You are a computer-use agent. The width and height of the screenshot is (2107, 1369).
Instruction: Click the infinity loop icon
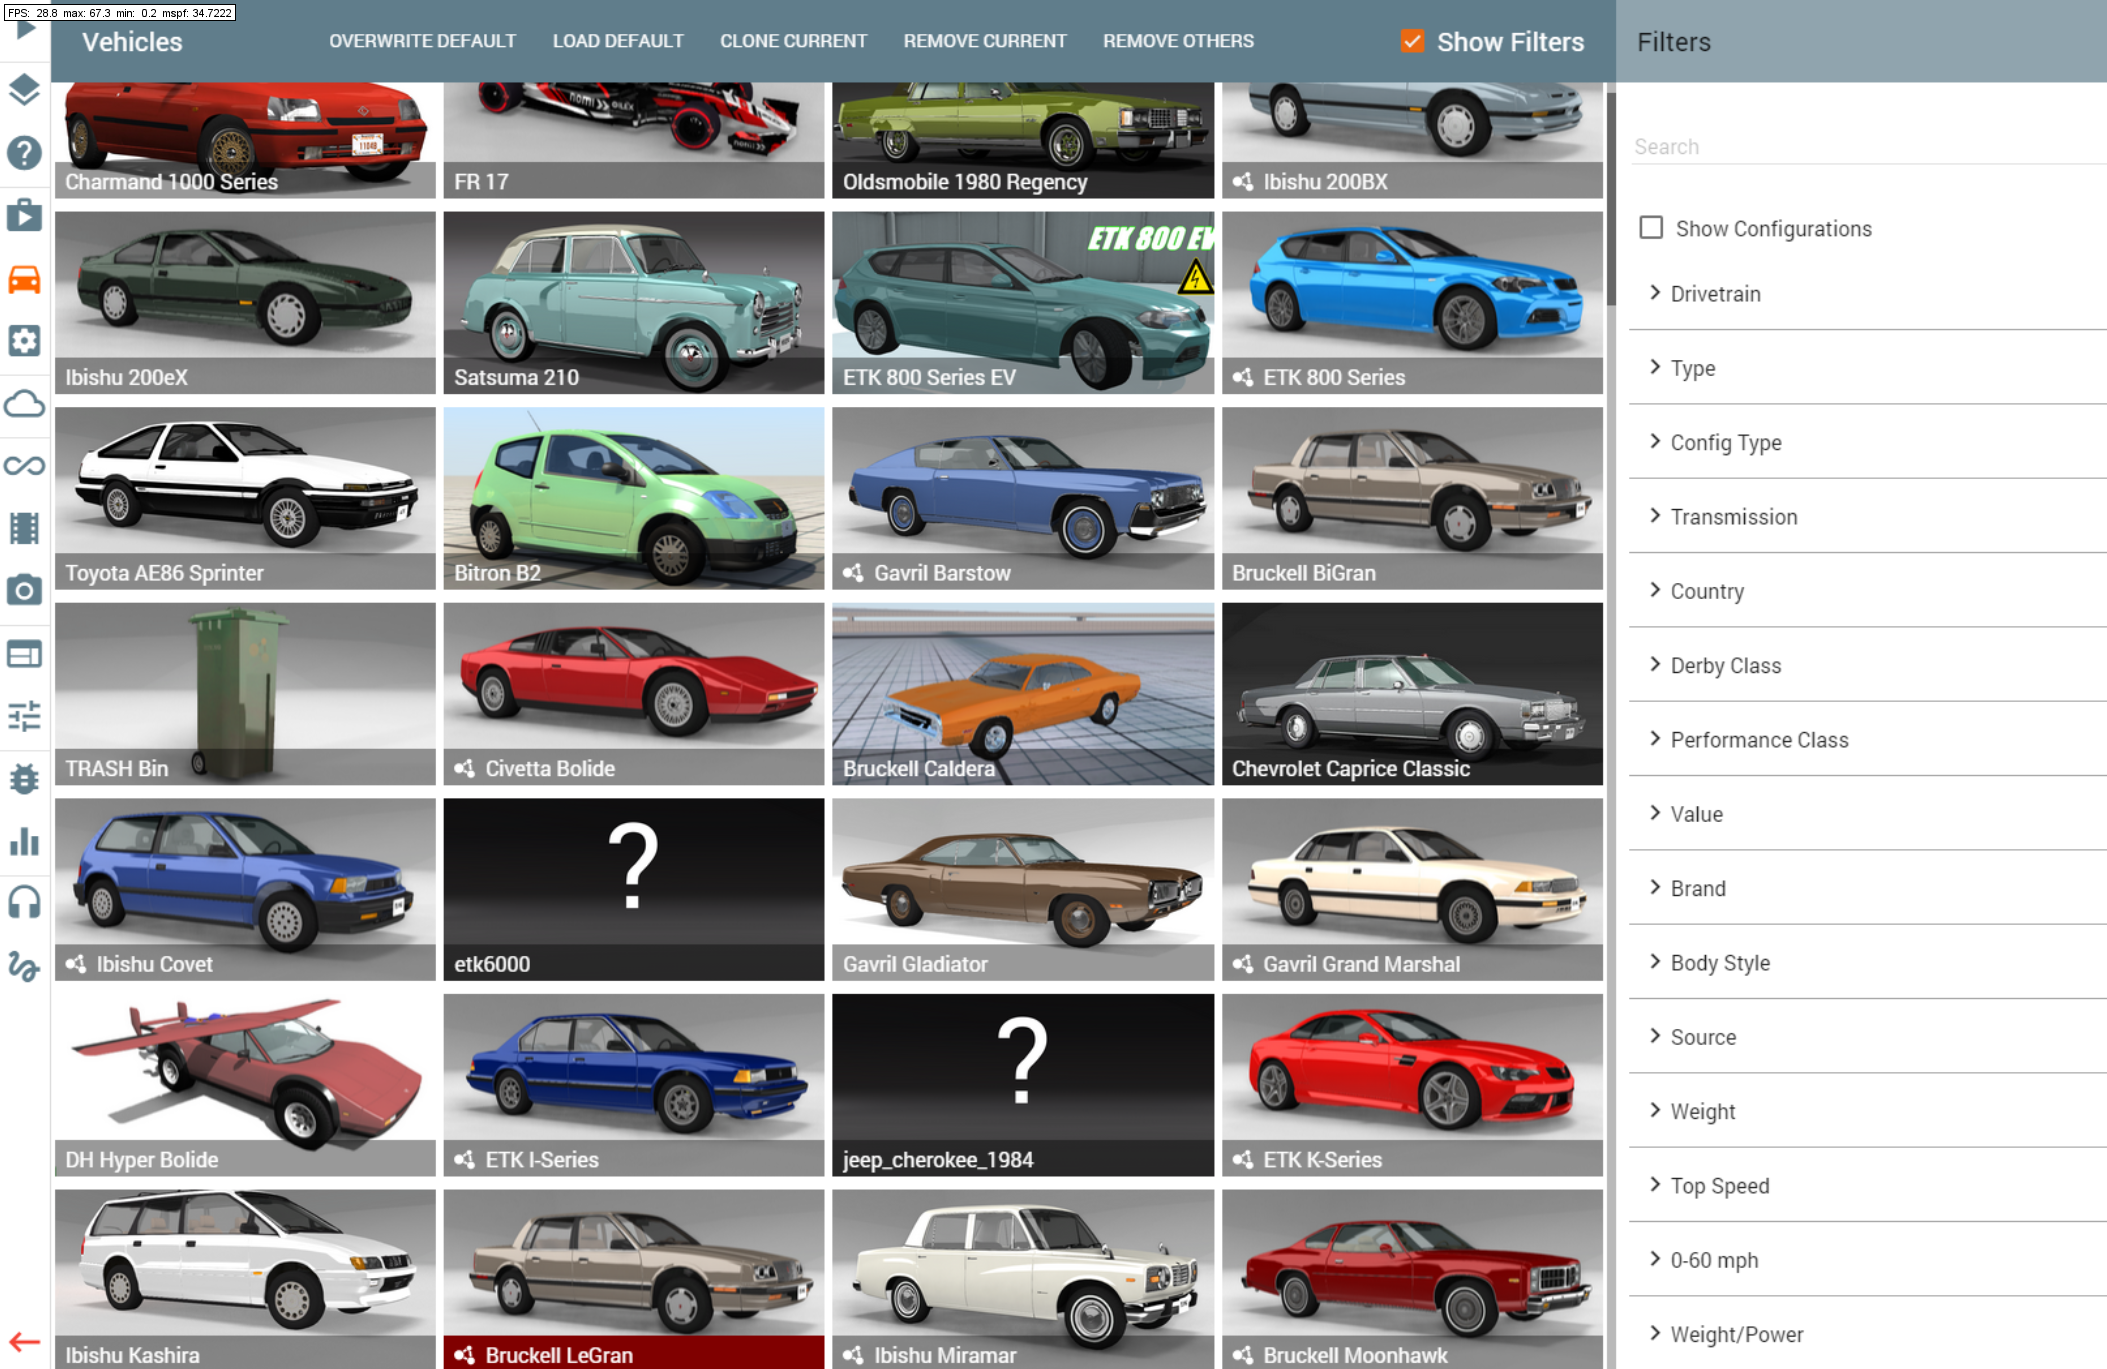tap(24, 465)
